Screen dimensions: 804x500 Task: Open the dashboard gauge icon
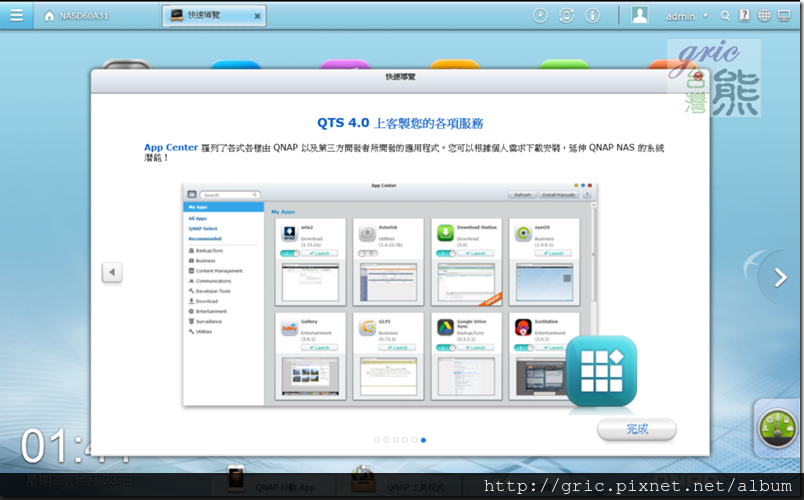[x=777, y=429]
